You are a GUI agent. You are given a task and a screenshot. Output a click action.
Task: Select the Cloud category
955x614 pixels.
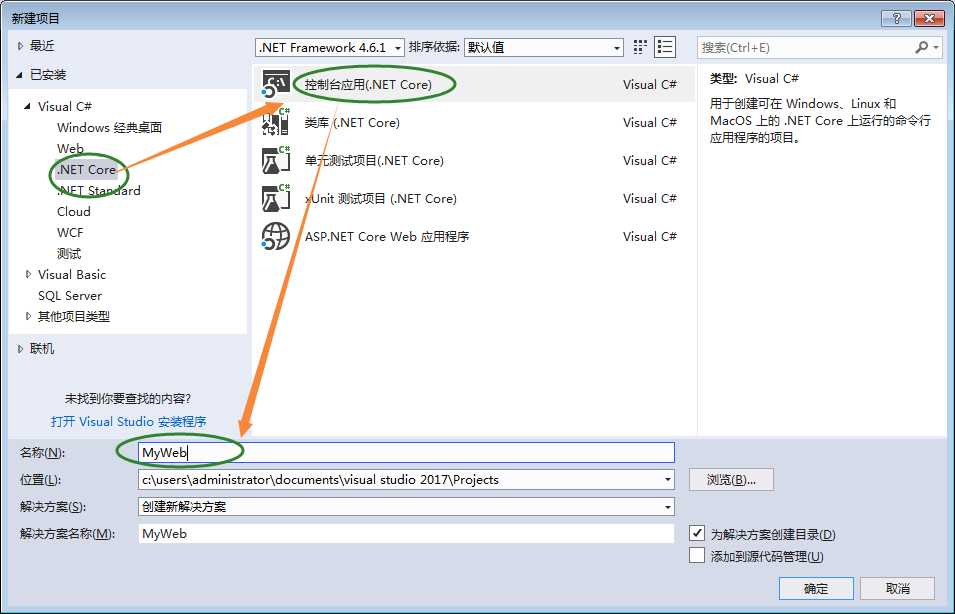coord(74,211)
